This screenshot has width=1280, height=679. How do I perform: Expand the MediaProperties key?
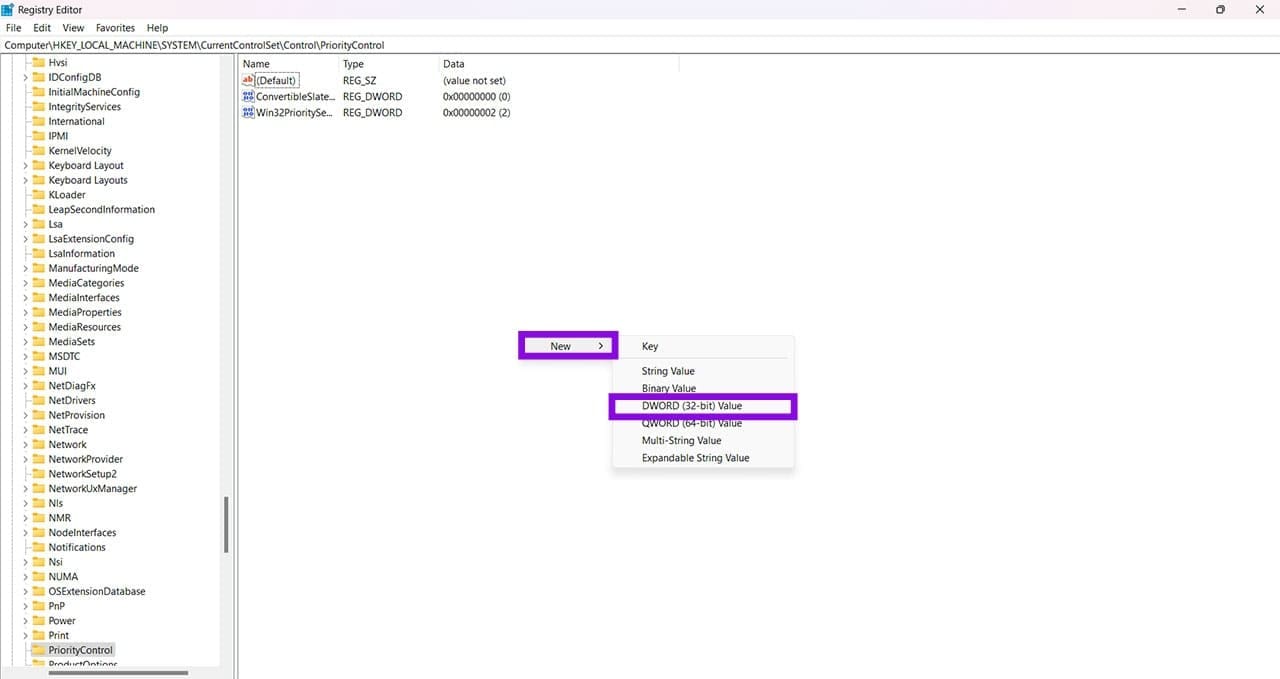(25, 312)
